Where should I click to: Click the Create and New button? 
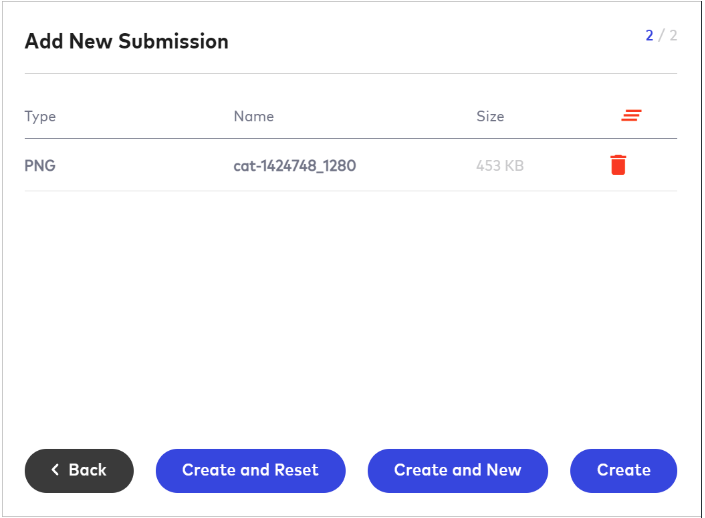click(x=458, y=470)
